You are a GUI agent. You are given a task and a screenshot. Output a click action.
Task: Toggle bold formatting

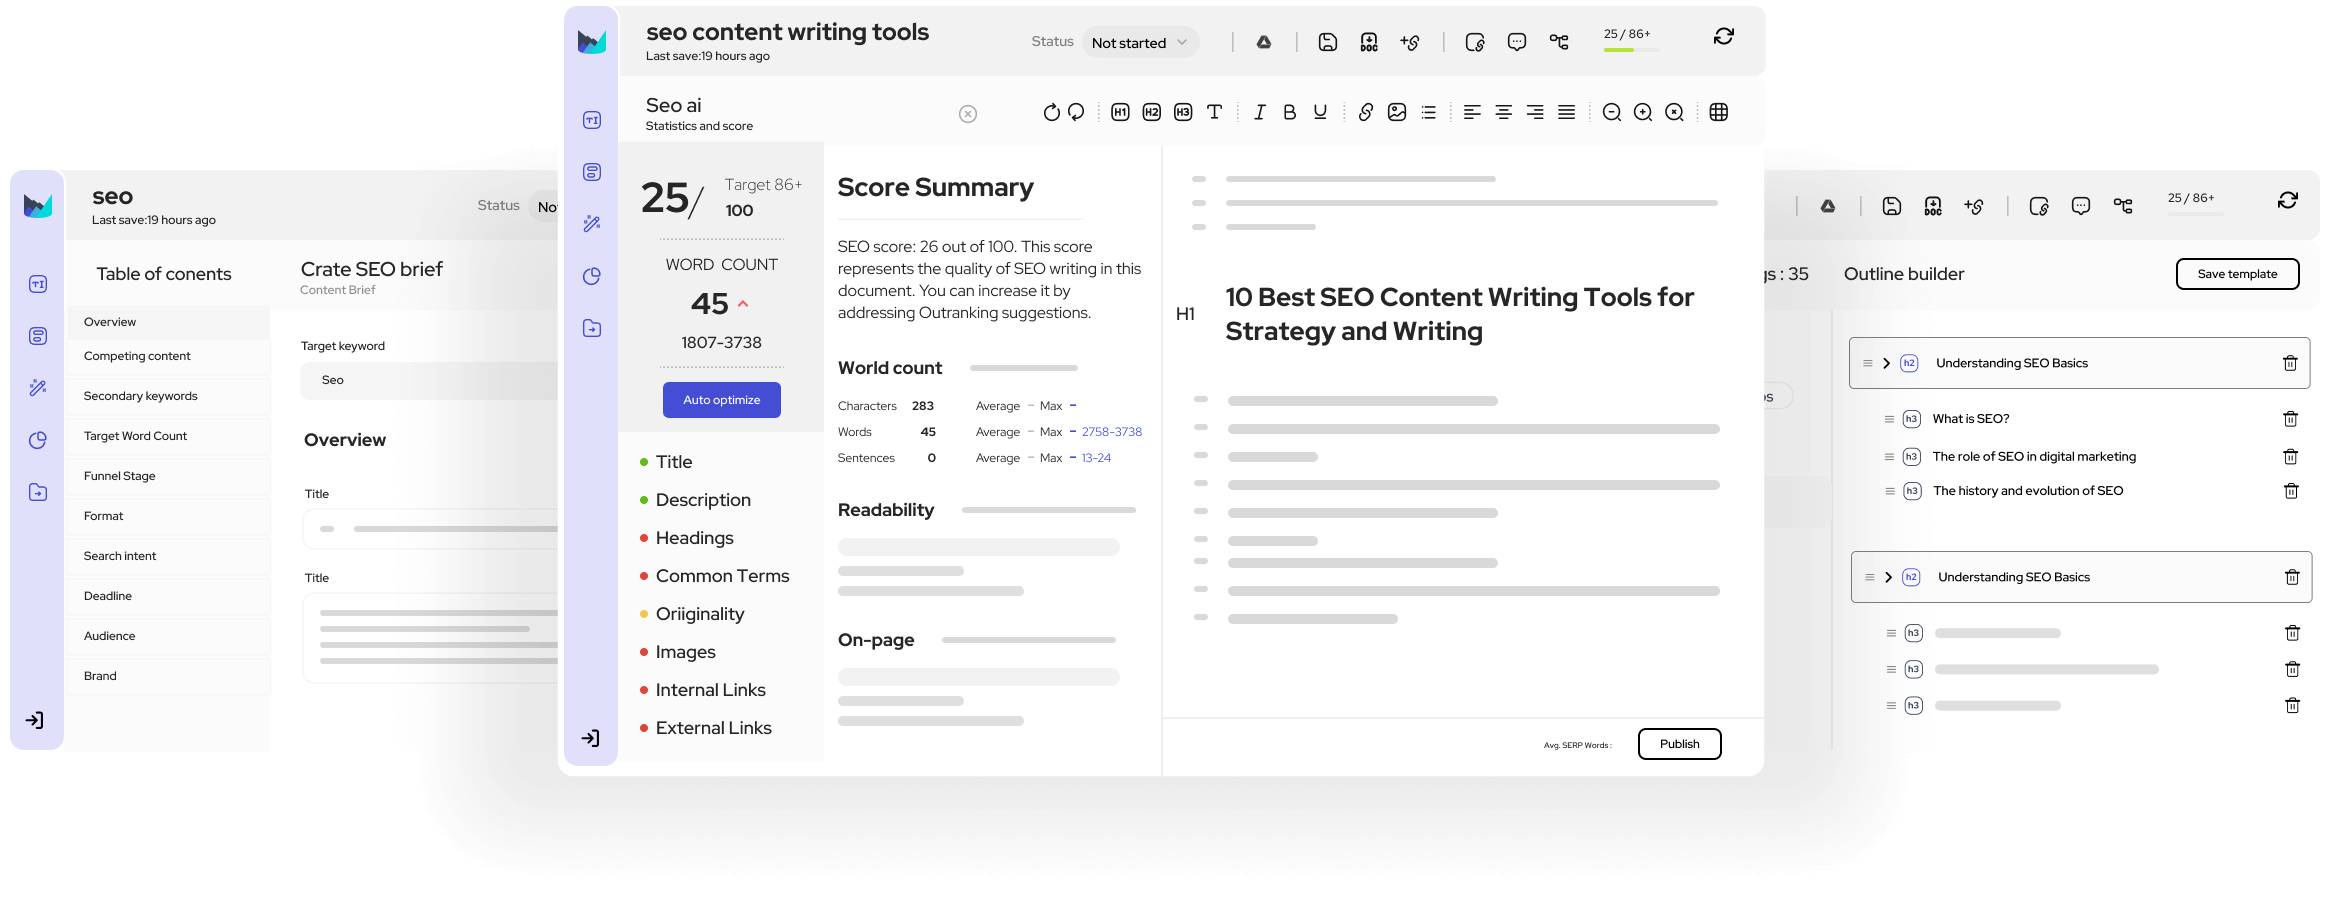point(1290,112)
